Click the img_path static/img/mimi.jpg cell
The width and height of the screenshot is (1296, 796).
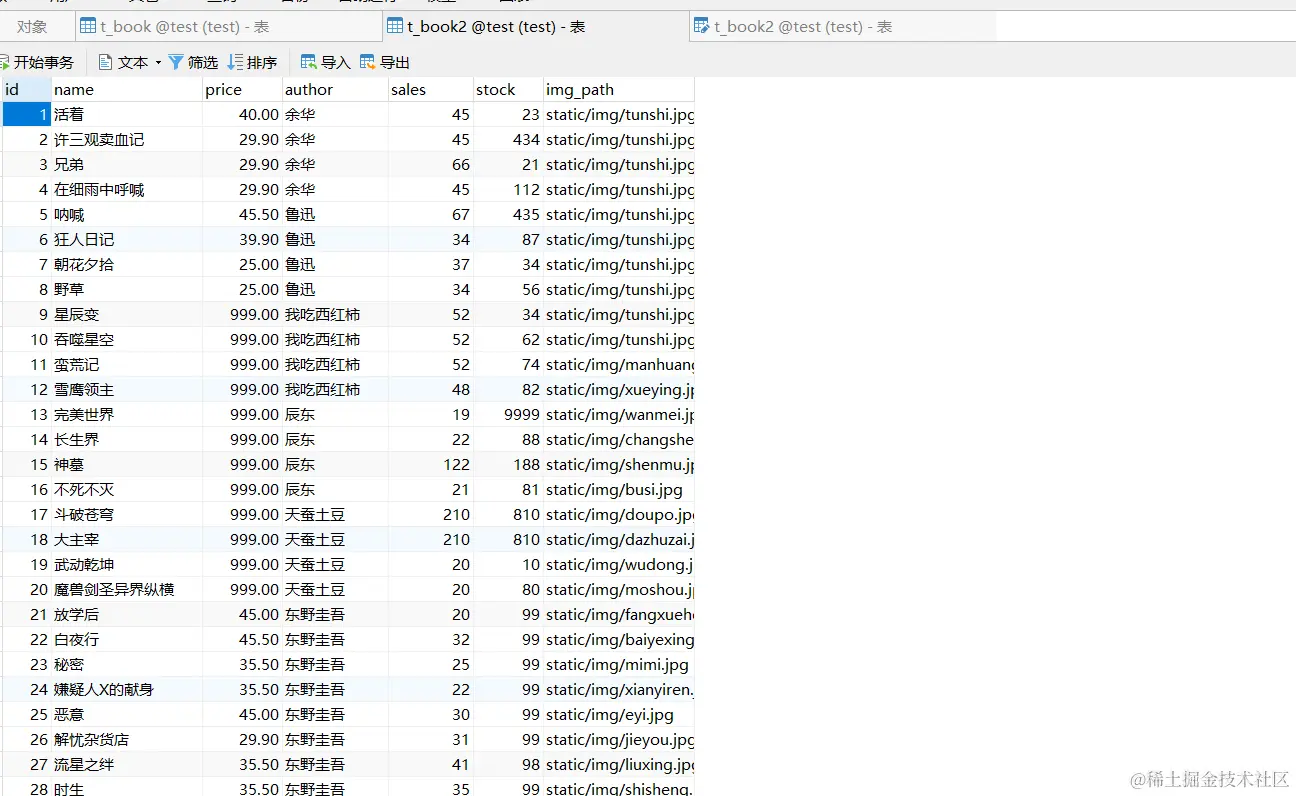(619, 664)
